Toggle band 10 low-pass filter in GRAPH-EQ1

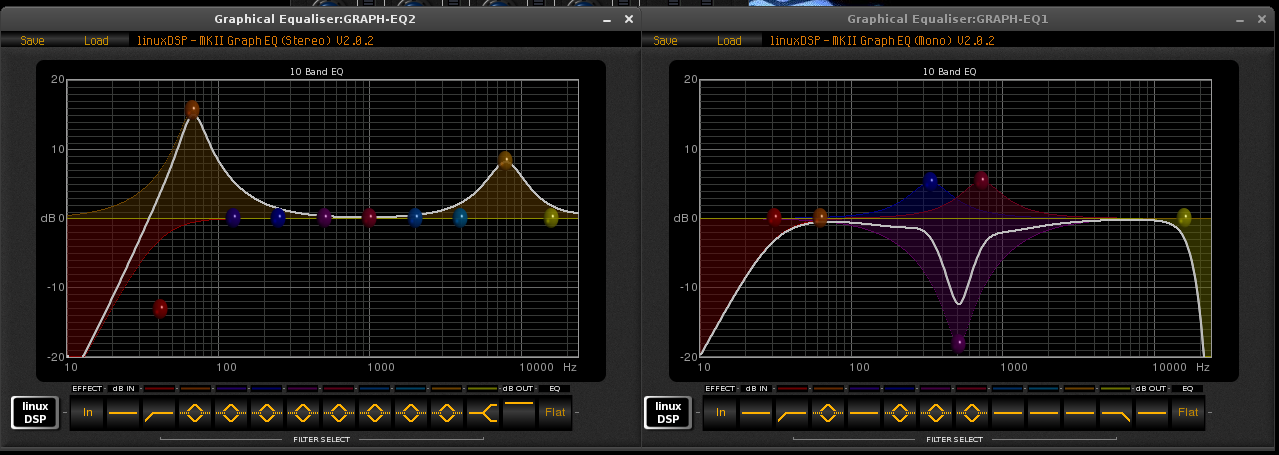click(x=1117, y=412)
